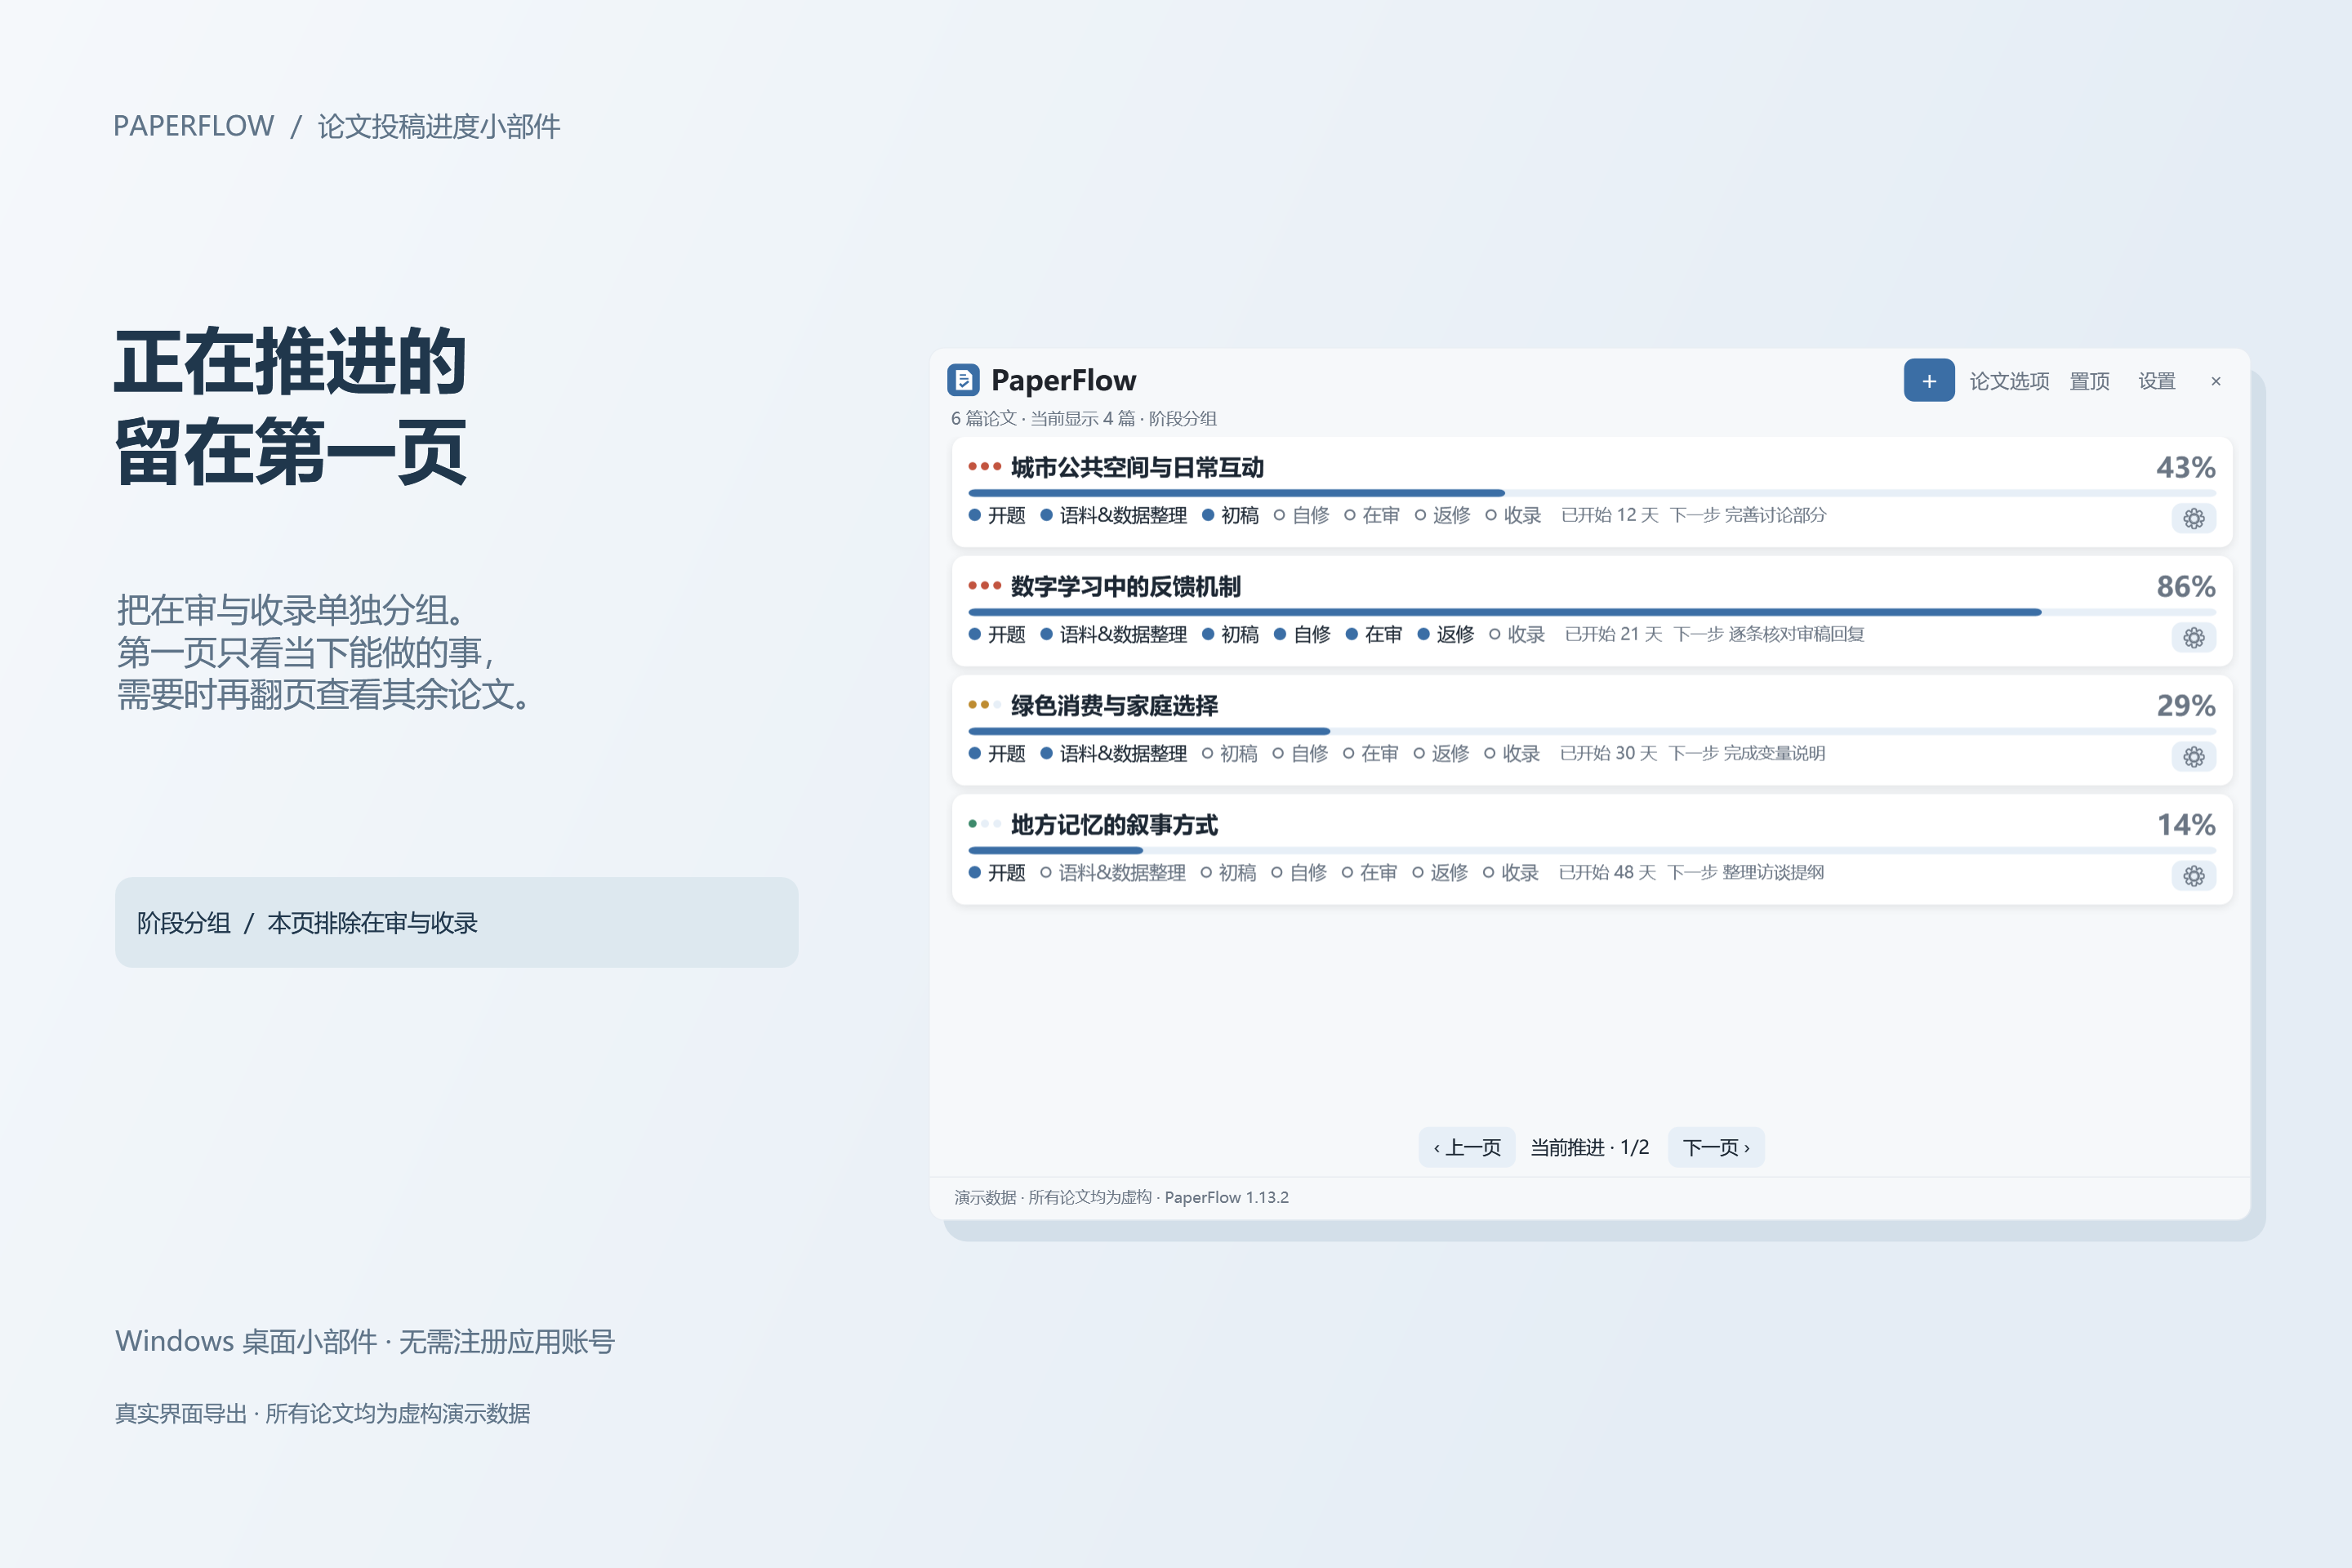Toggle 自修 stage for 城市公共空间与日常互动

1301,515
